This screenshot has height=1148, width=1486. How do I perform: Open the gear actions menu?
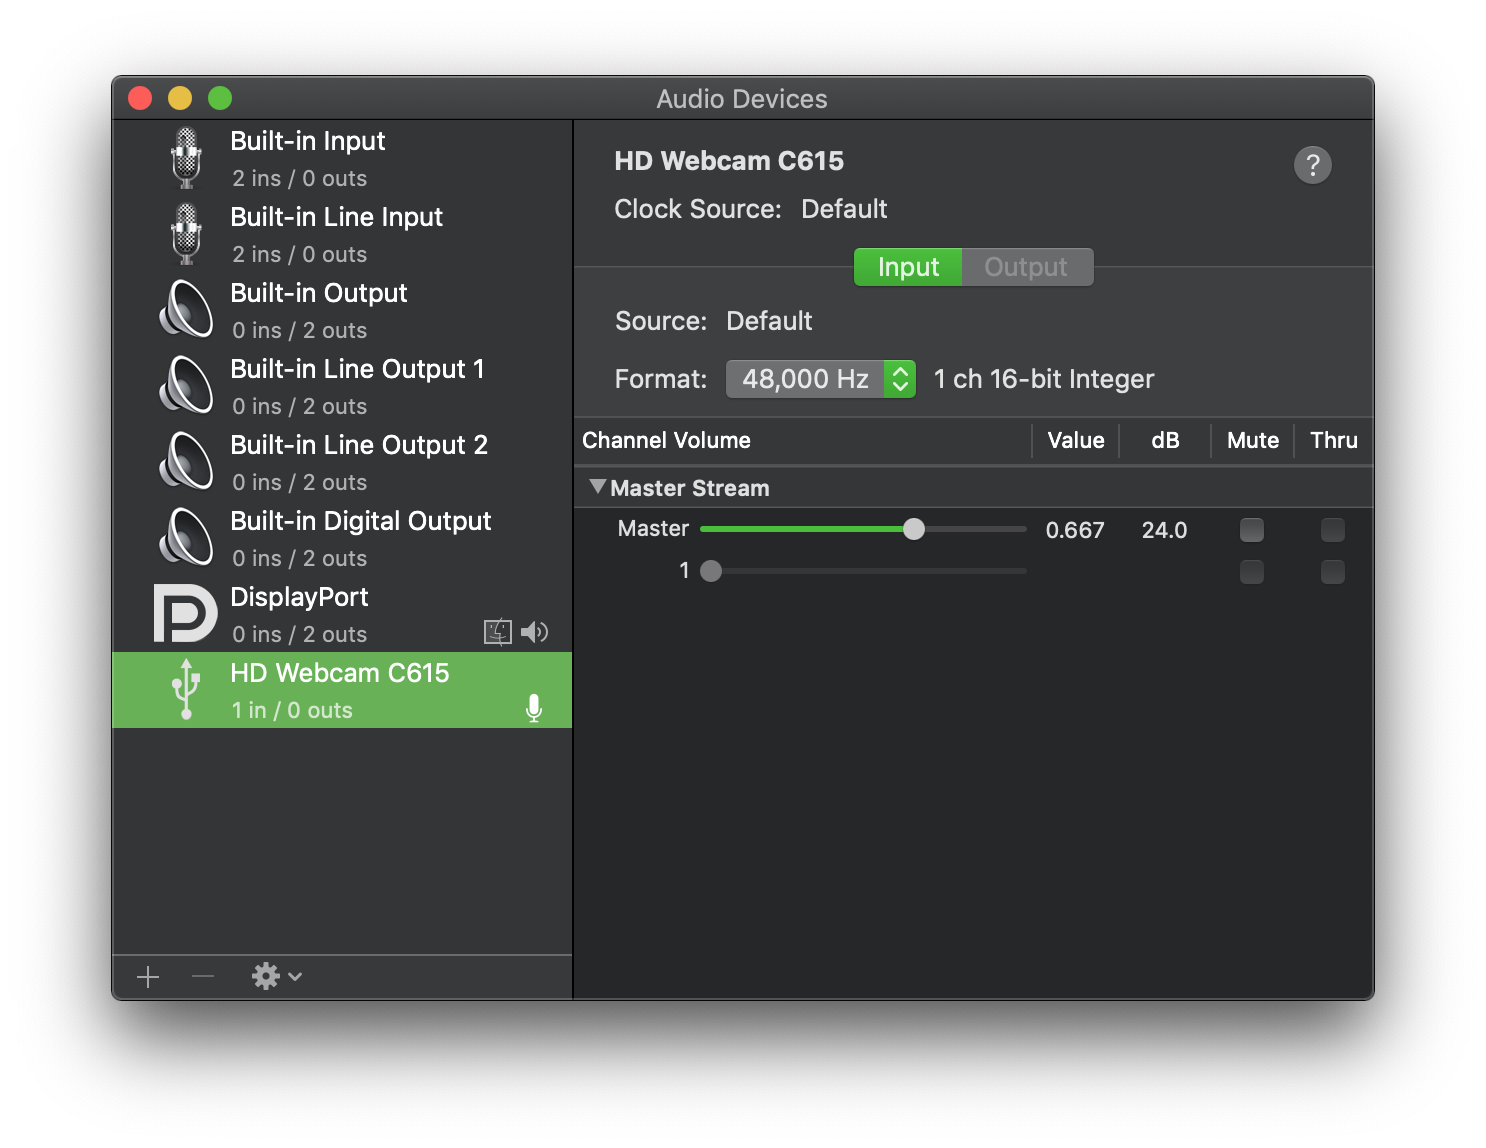click(277, 976)
